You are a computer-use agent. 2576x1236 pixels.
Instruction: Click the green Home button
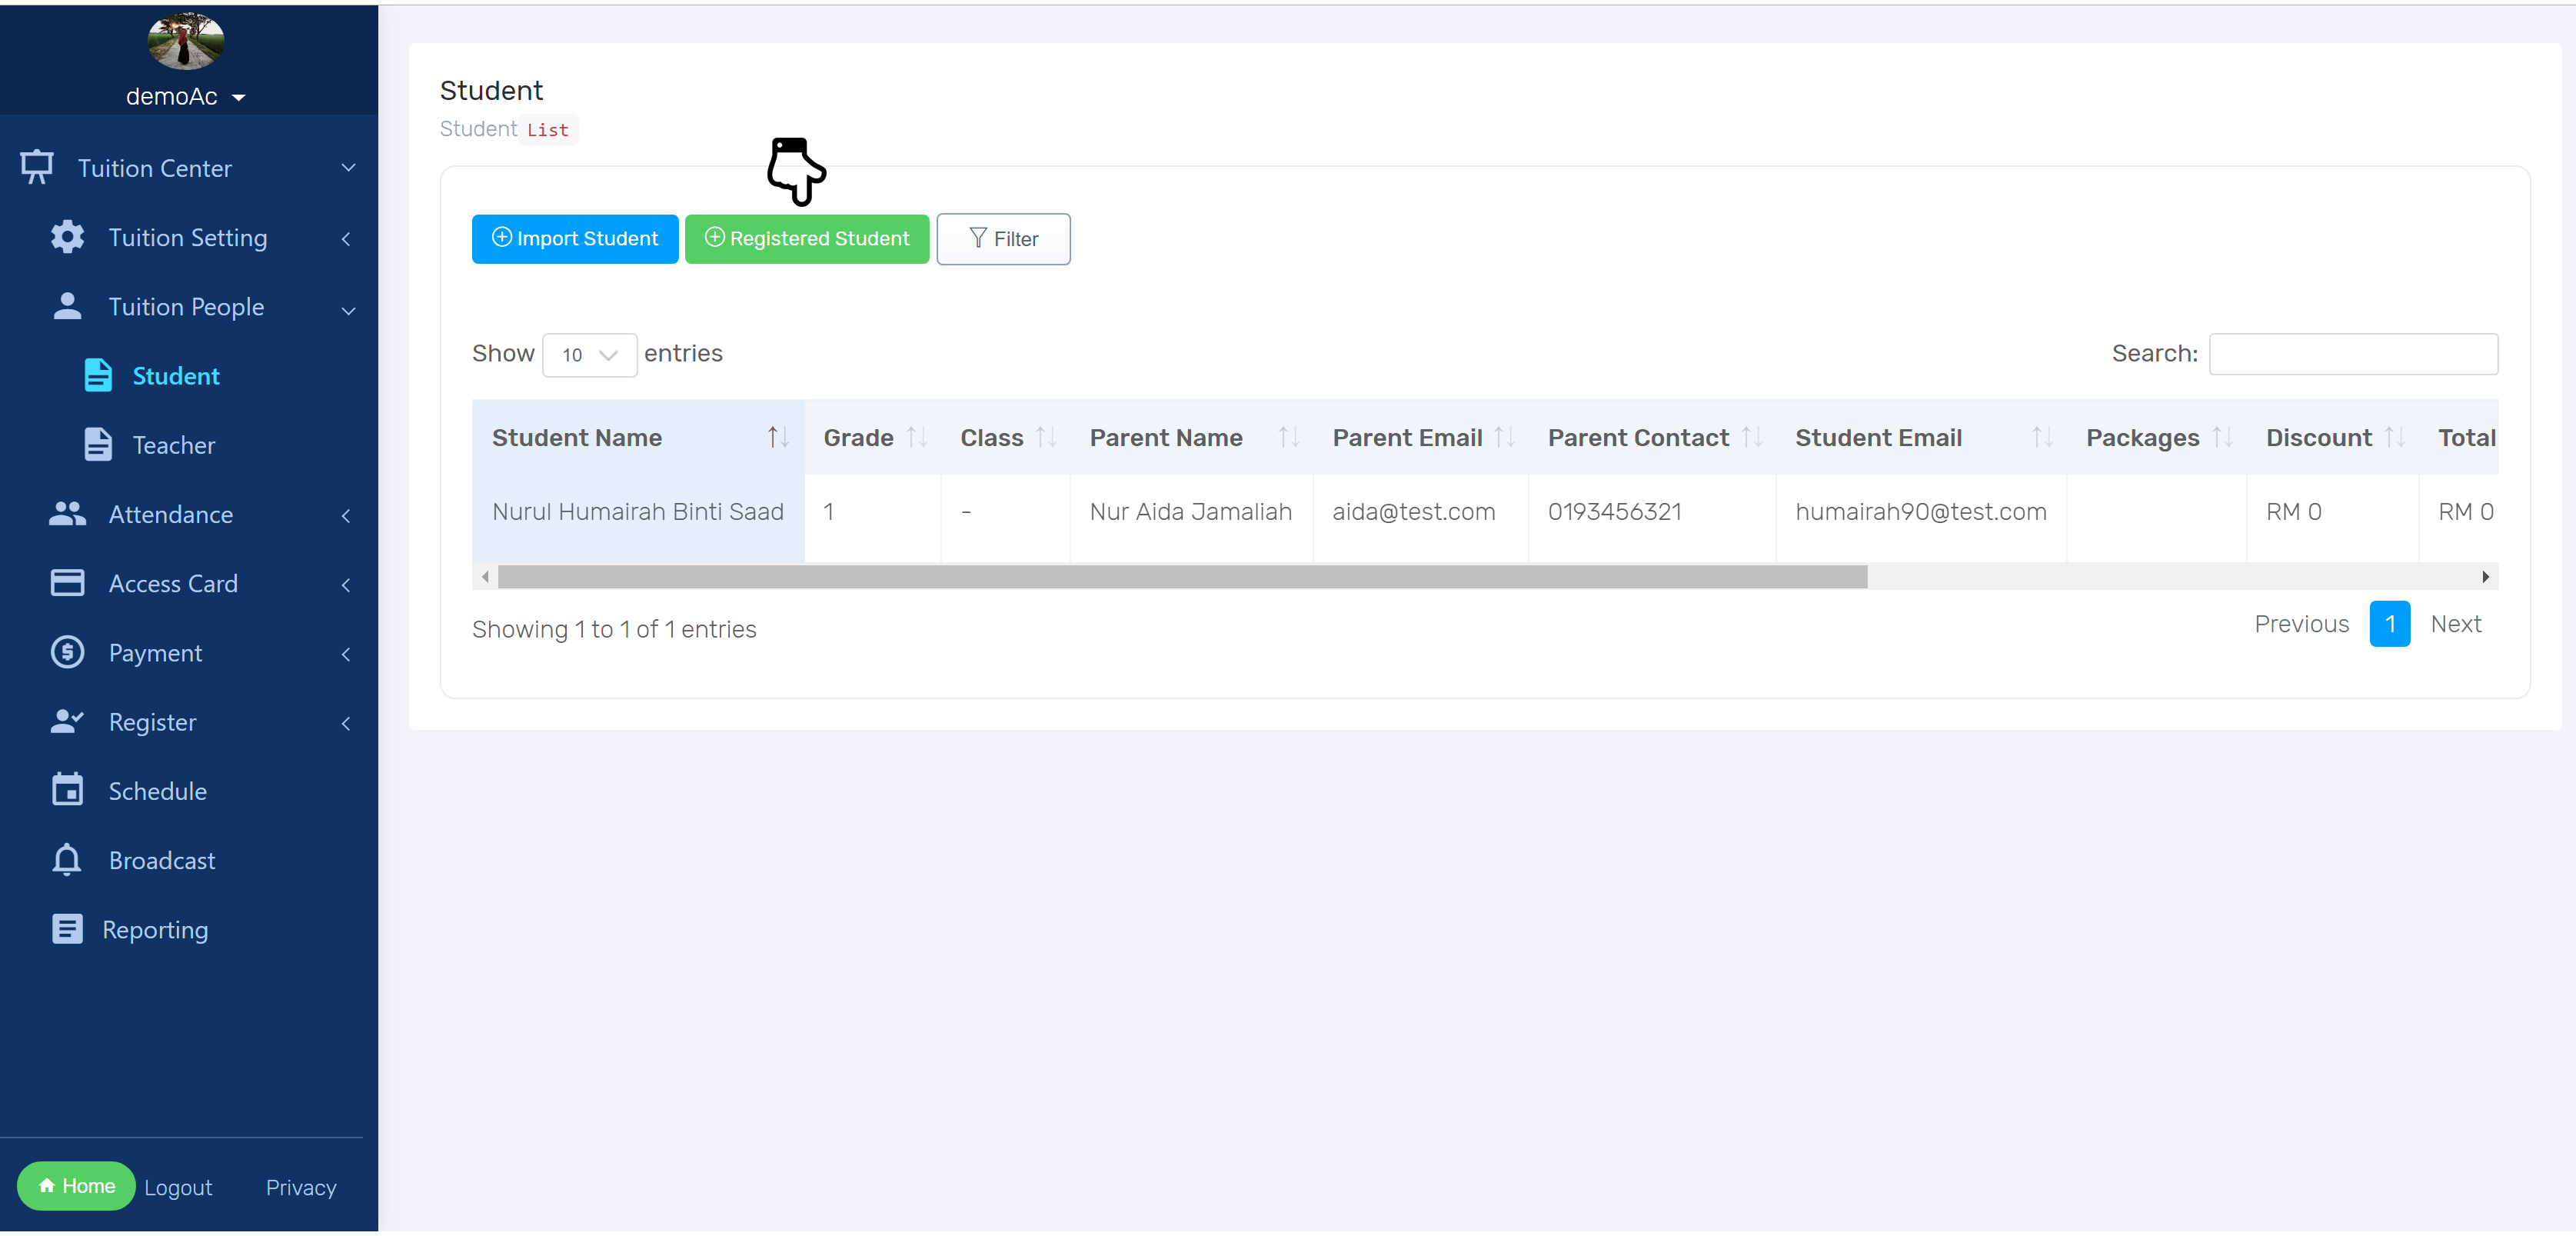(x=76, y=1185)
